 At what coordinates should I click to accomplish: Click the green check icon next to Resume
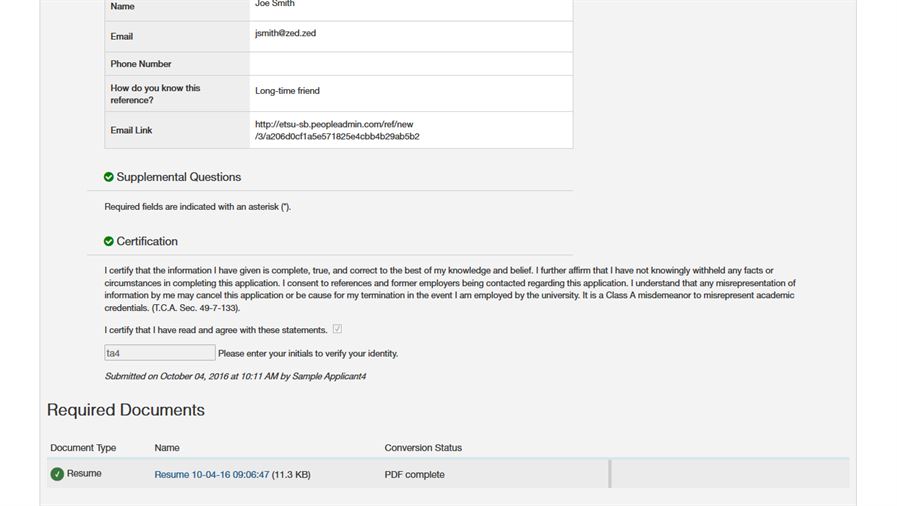click(x=57, y=474)
